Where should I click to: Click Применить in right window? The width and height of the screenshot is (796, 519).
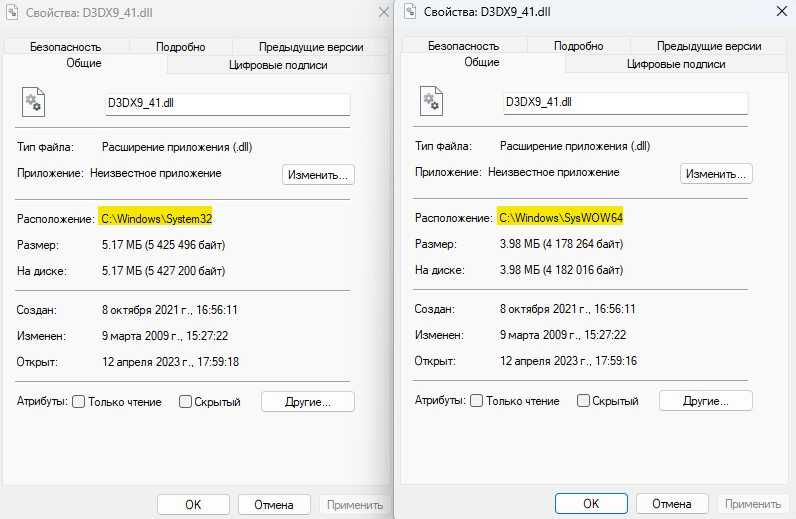click(x=753, y=504)
